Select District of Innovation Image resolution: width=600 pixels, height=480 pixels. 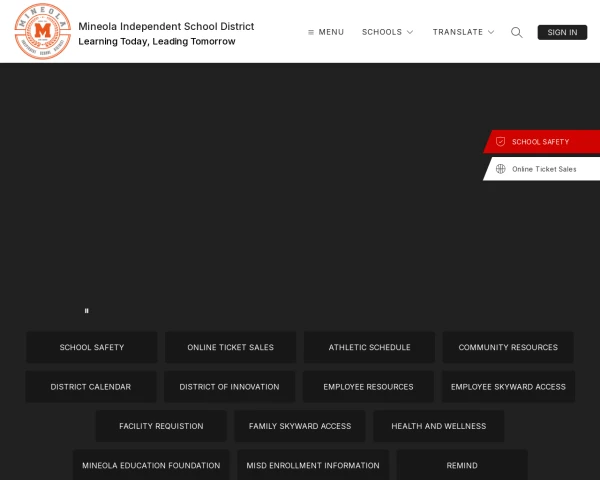pos(230,387)
